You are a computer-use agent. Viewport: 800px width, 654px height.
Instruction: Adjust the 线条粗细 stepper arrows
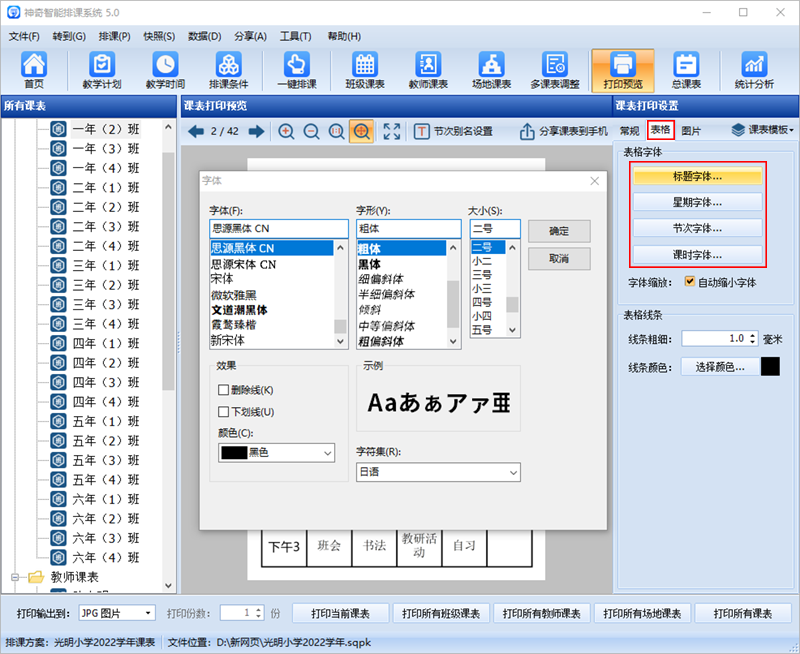[x=753, y=339]
